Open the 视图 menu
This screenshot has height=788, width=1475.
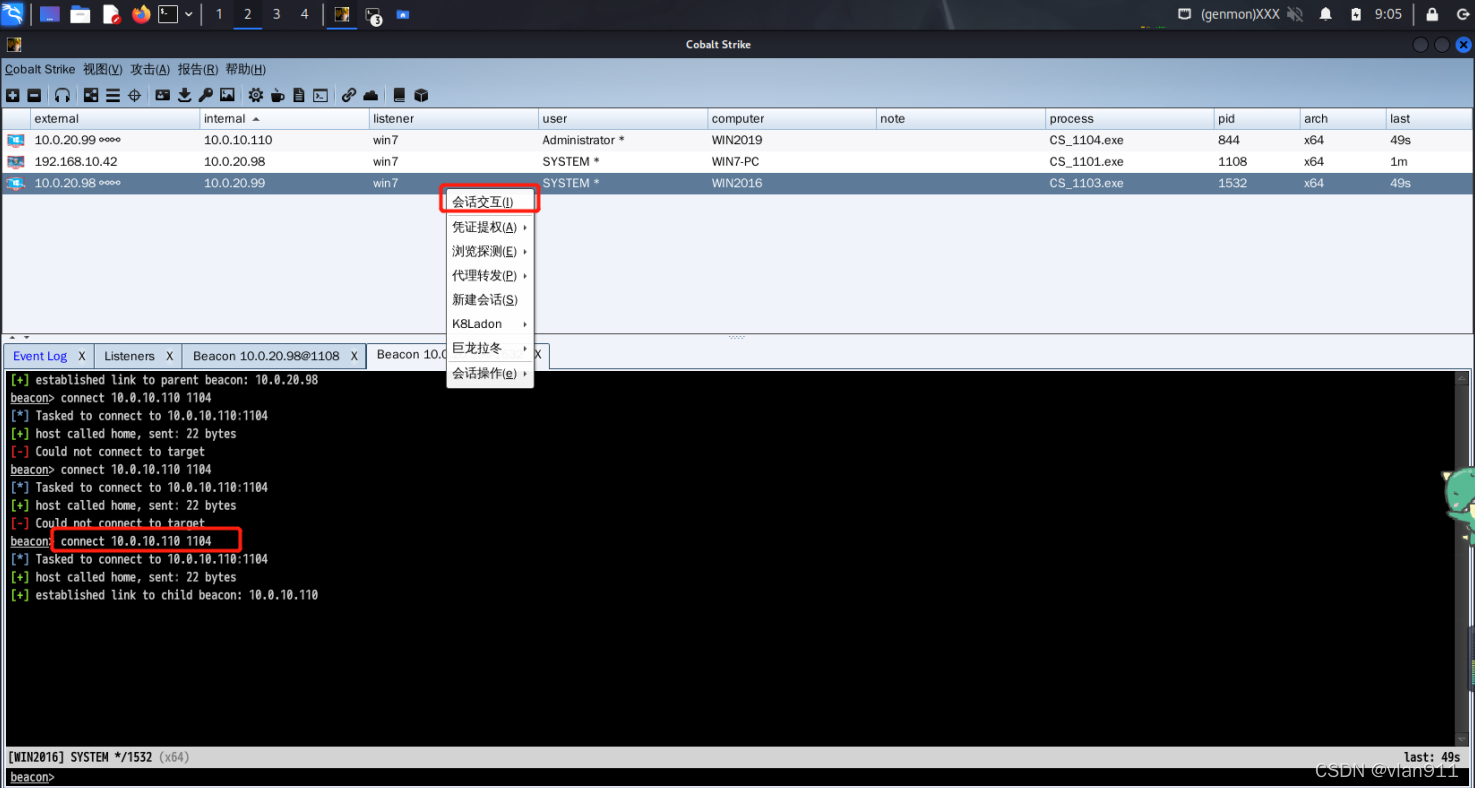102,69
